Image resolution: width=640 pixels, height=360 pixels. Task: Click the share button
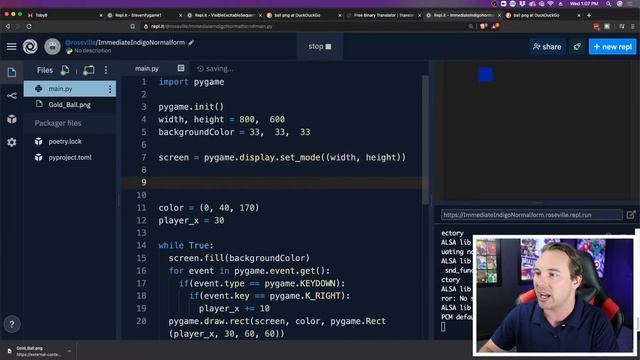[x=547, y=47]
